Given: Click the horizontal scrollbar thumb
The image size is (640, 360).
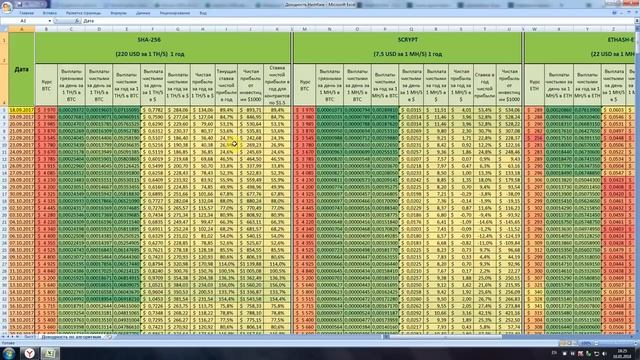Looking at the screenshot, I should (x=445, y=337).
